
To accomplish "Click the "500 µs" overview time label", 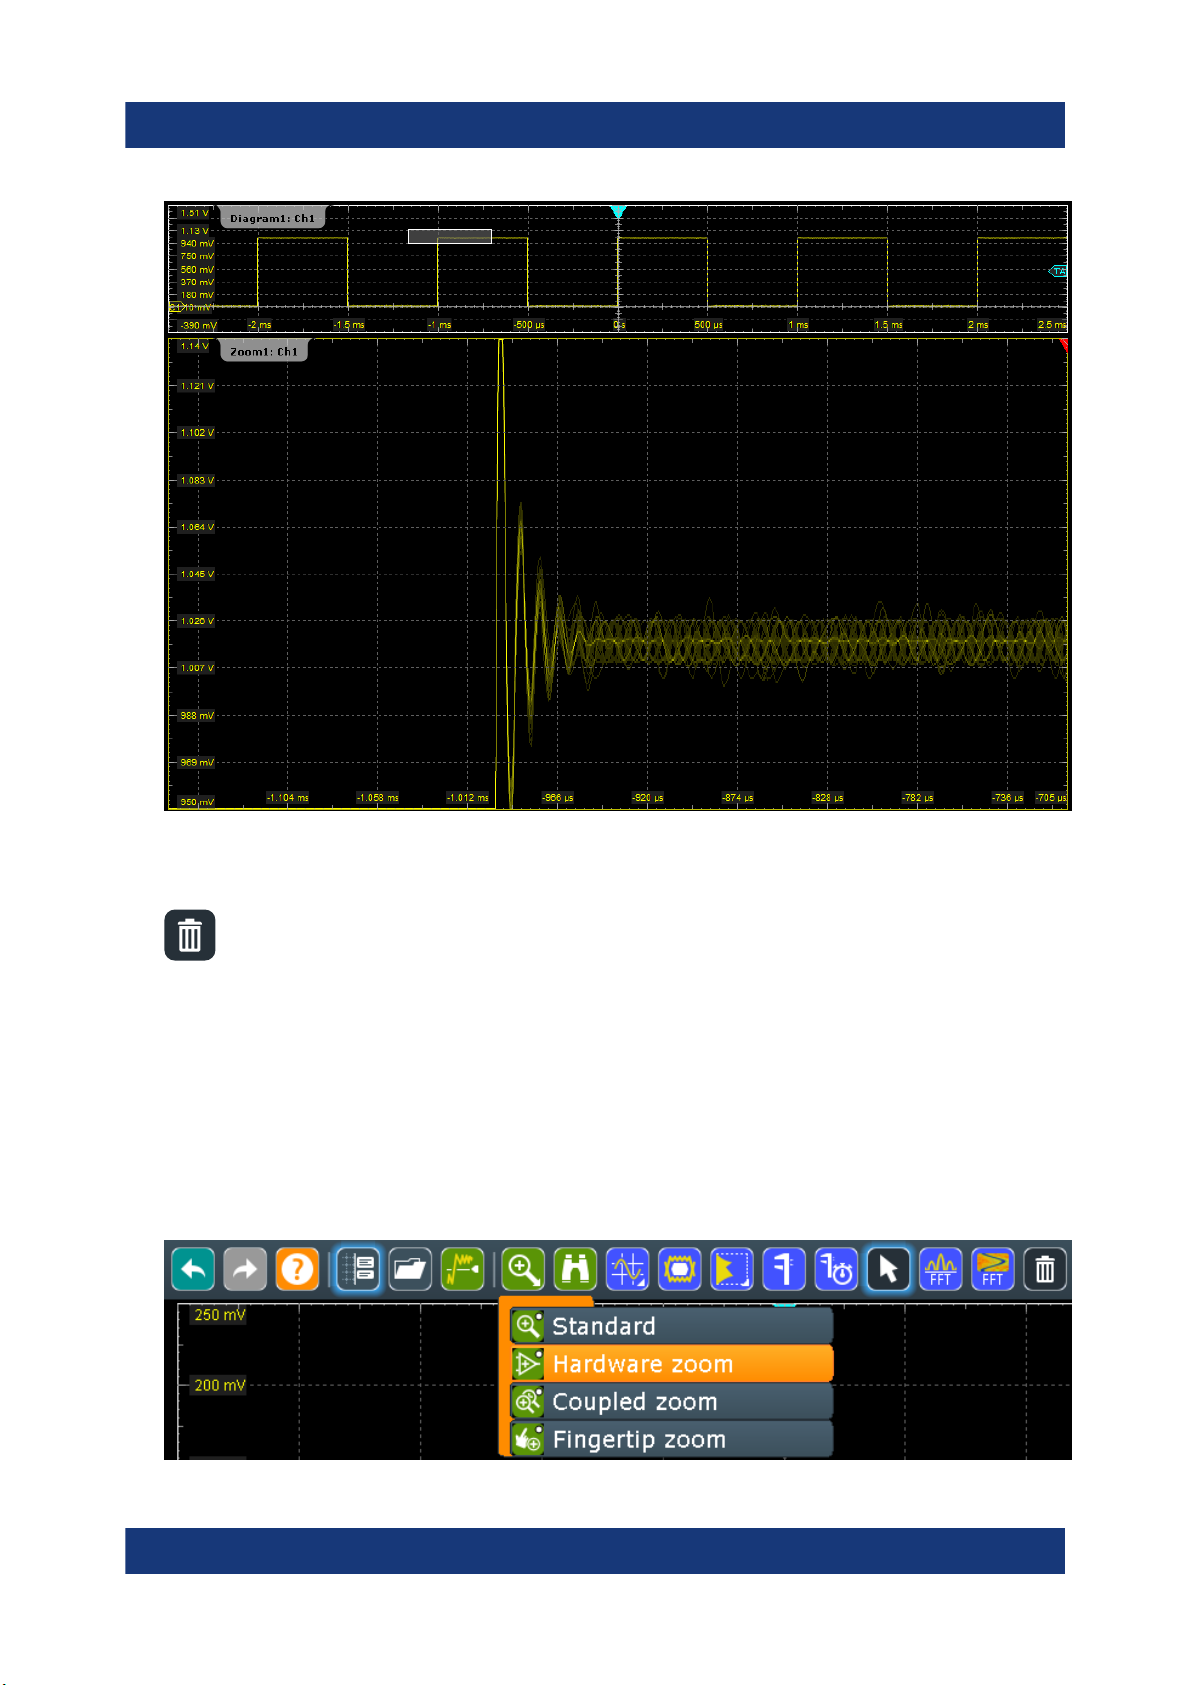I will point(709,325).
